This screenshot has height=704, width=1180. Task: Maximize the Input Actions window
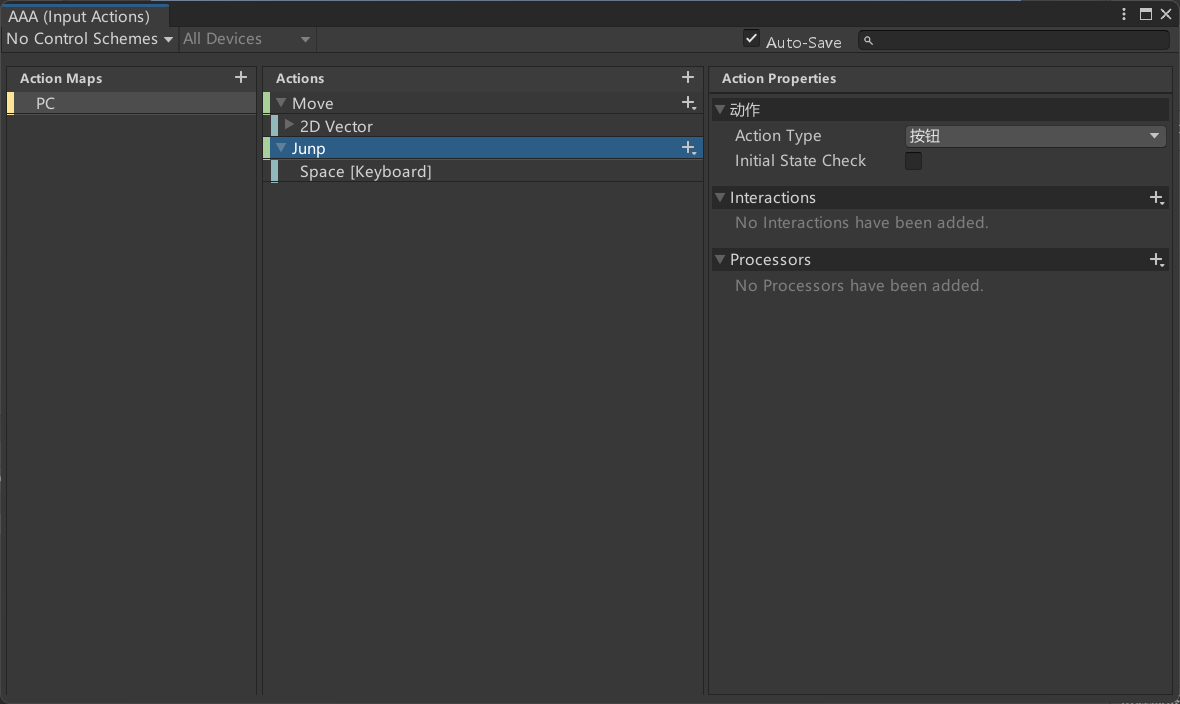coord(1145,14)
